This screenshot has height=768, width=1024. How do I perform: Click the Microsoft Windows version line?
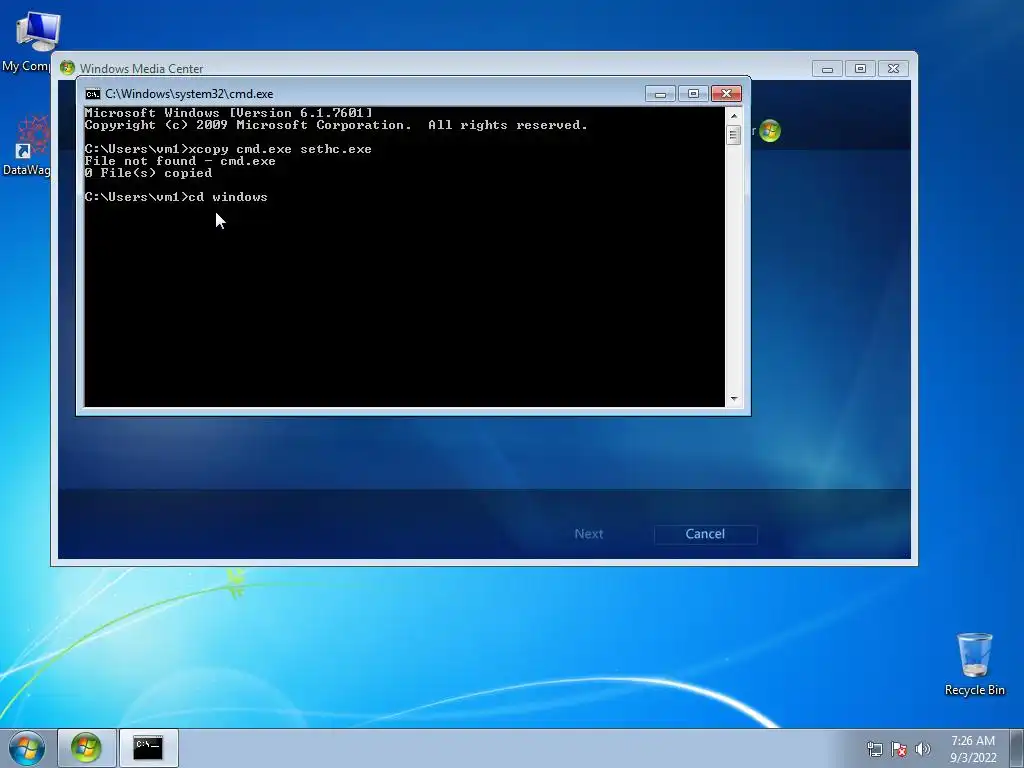pyautogui.click(x=229, y=113)
